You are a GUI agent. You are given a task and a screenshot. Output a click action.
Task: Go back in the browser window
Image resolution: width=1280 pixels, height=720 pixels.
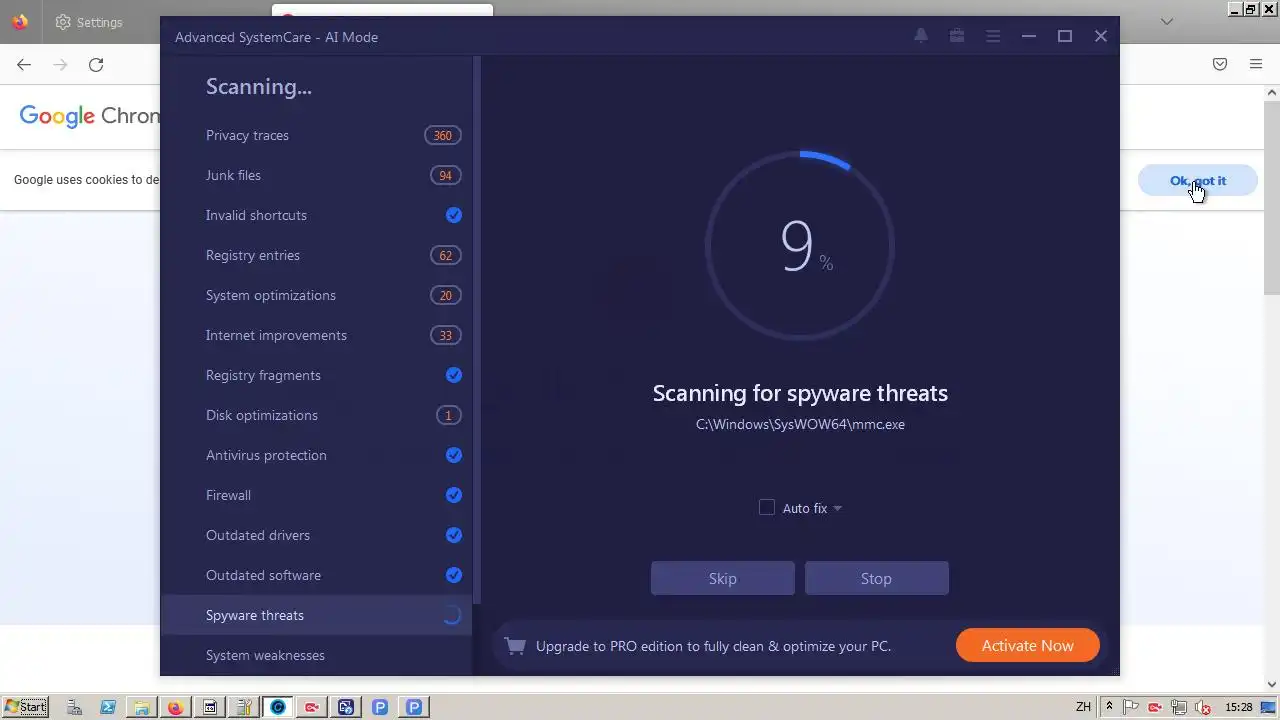24,64
